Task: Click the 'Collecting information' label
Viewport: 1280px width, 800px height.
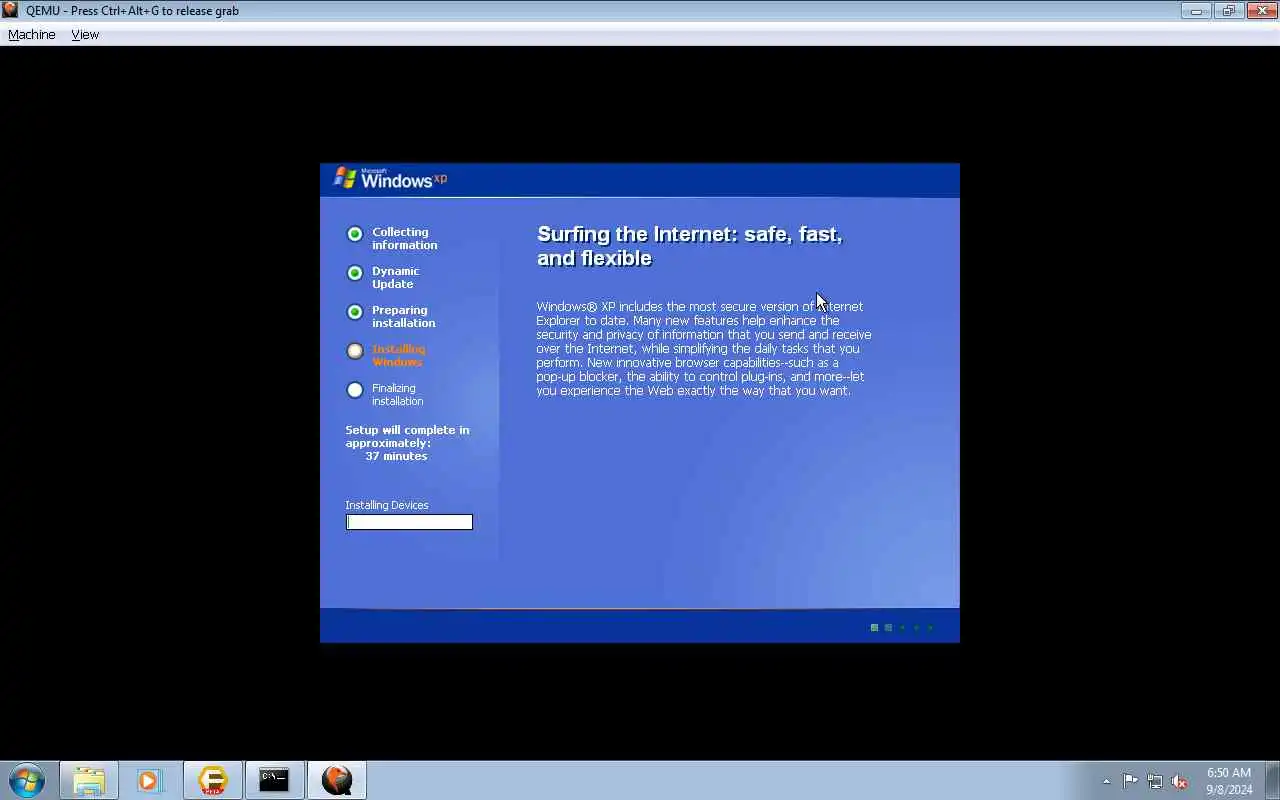Action: click(x=405, y=238)
